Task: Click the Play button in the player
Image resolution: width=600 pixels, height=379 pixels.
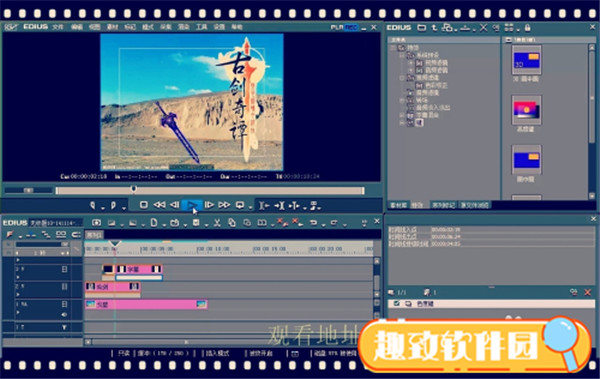Action: click(x=192, y=205)
